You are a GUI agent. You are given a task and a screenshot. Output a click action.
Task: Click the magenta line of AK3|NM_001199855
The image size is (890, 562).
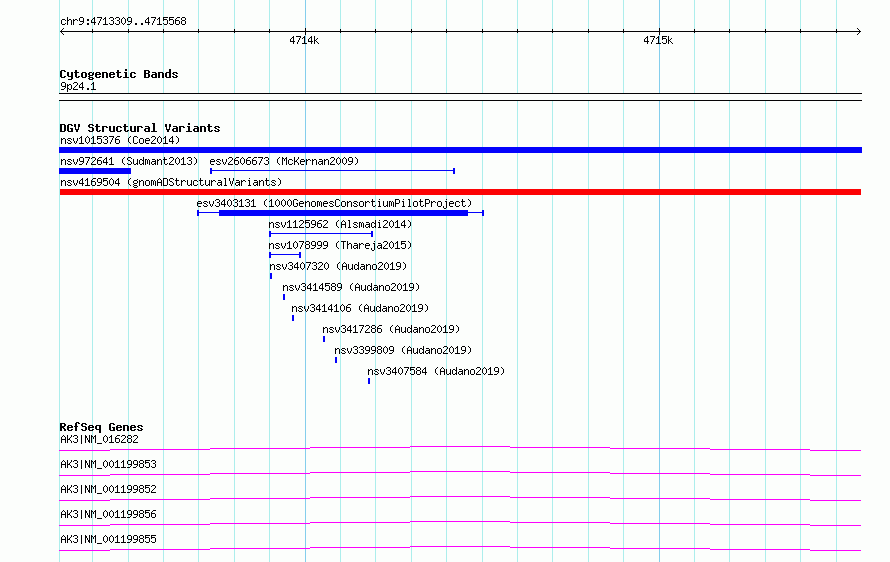point(460,548)
